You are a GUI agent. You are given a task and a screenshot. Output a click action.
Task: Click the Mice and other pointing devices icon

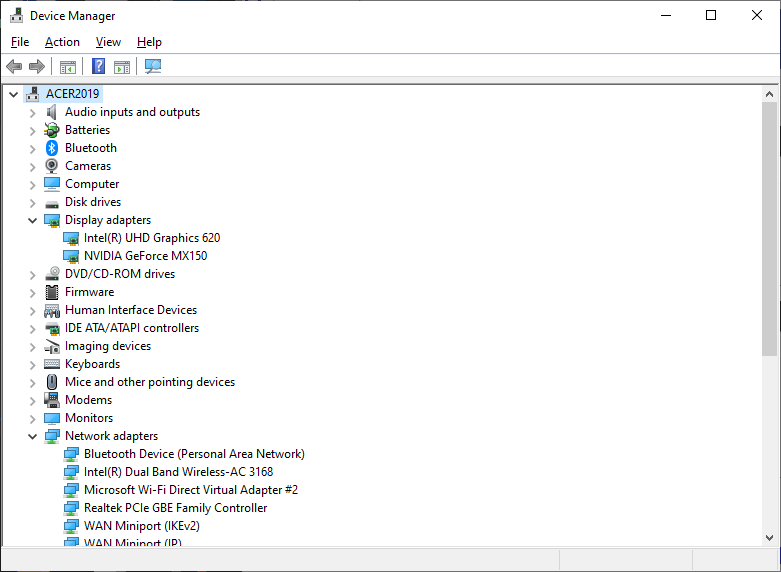(52, 382)
